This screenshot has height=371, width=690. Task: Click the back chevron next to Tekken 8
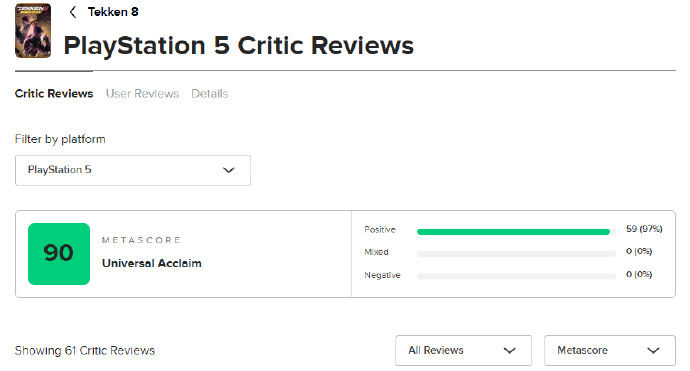(x=73, y=12)
